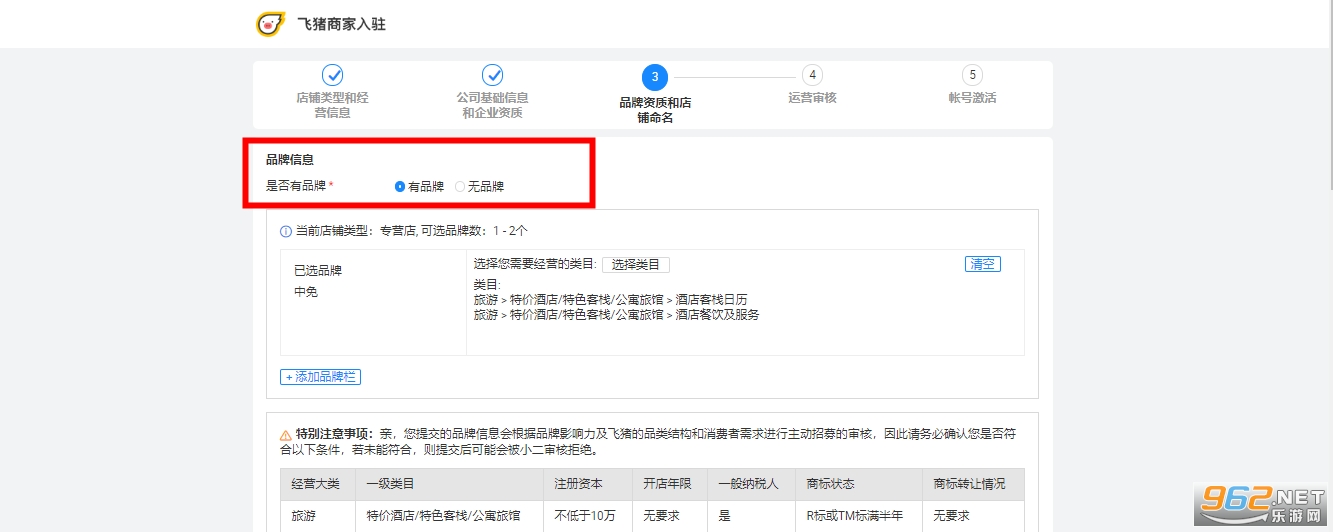The image size is (1333, 532).
Task: Go to 公司基础信息和企业资质 step label
Action: pos(493,105)
